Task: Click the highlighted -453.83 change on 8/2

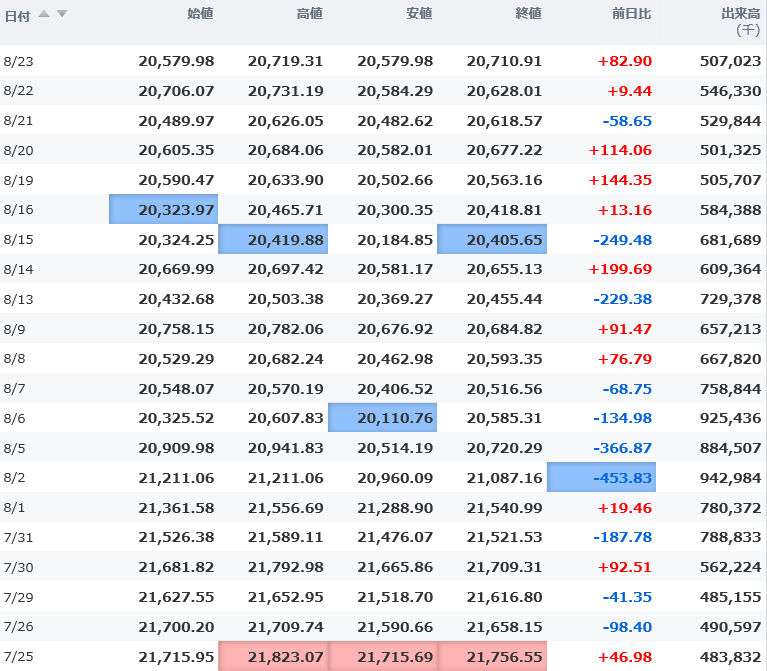Action: 601,478
